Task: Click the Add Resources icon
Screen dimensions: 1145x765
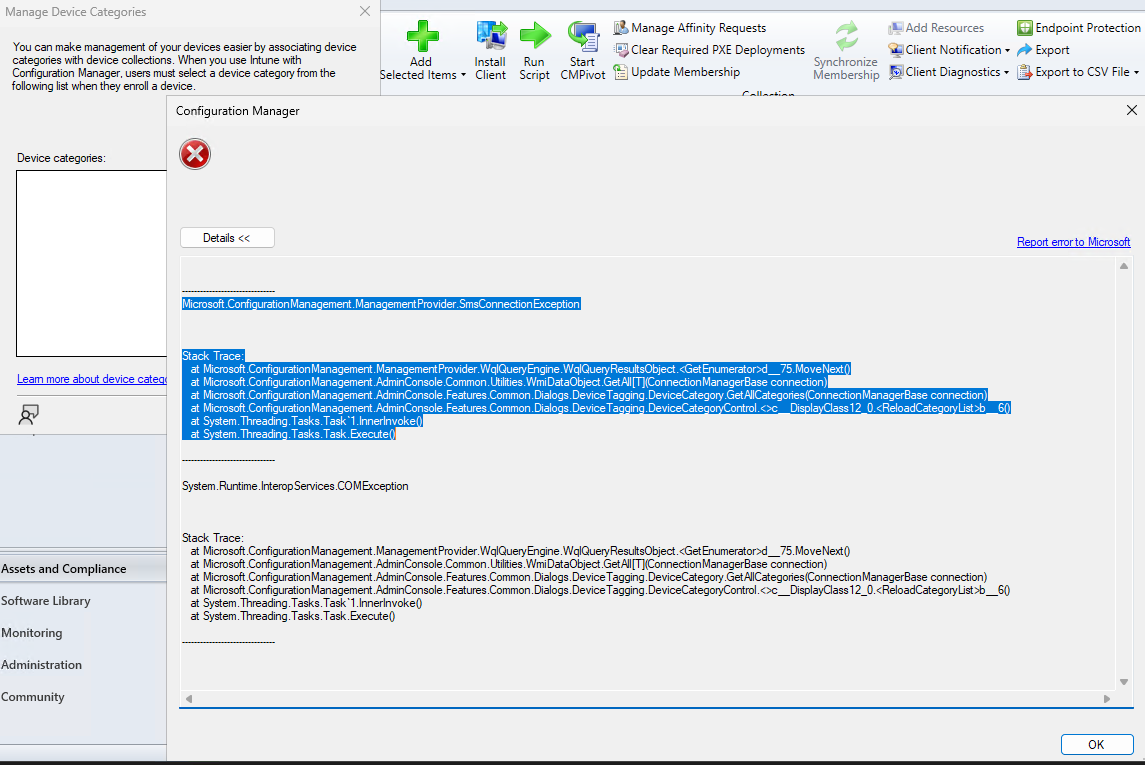Action: coord(895,28)
